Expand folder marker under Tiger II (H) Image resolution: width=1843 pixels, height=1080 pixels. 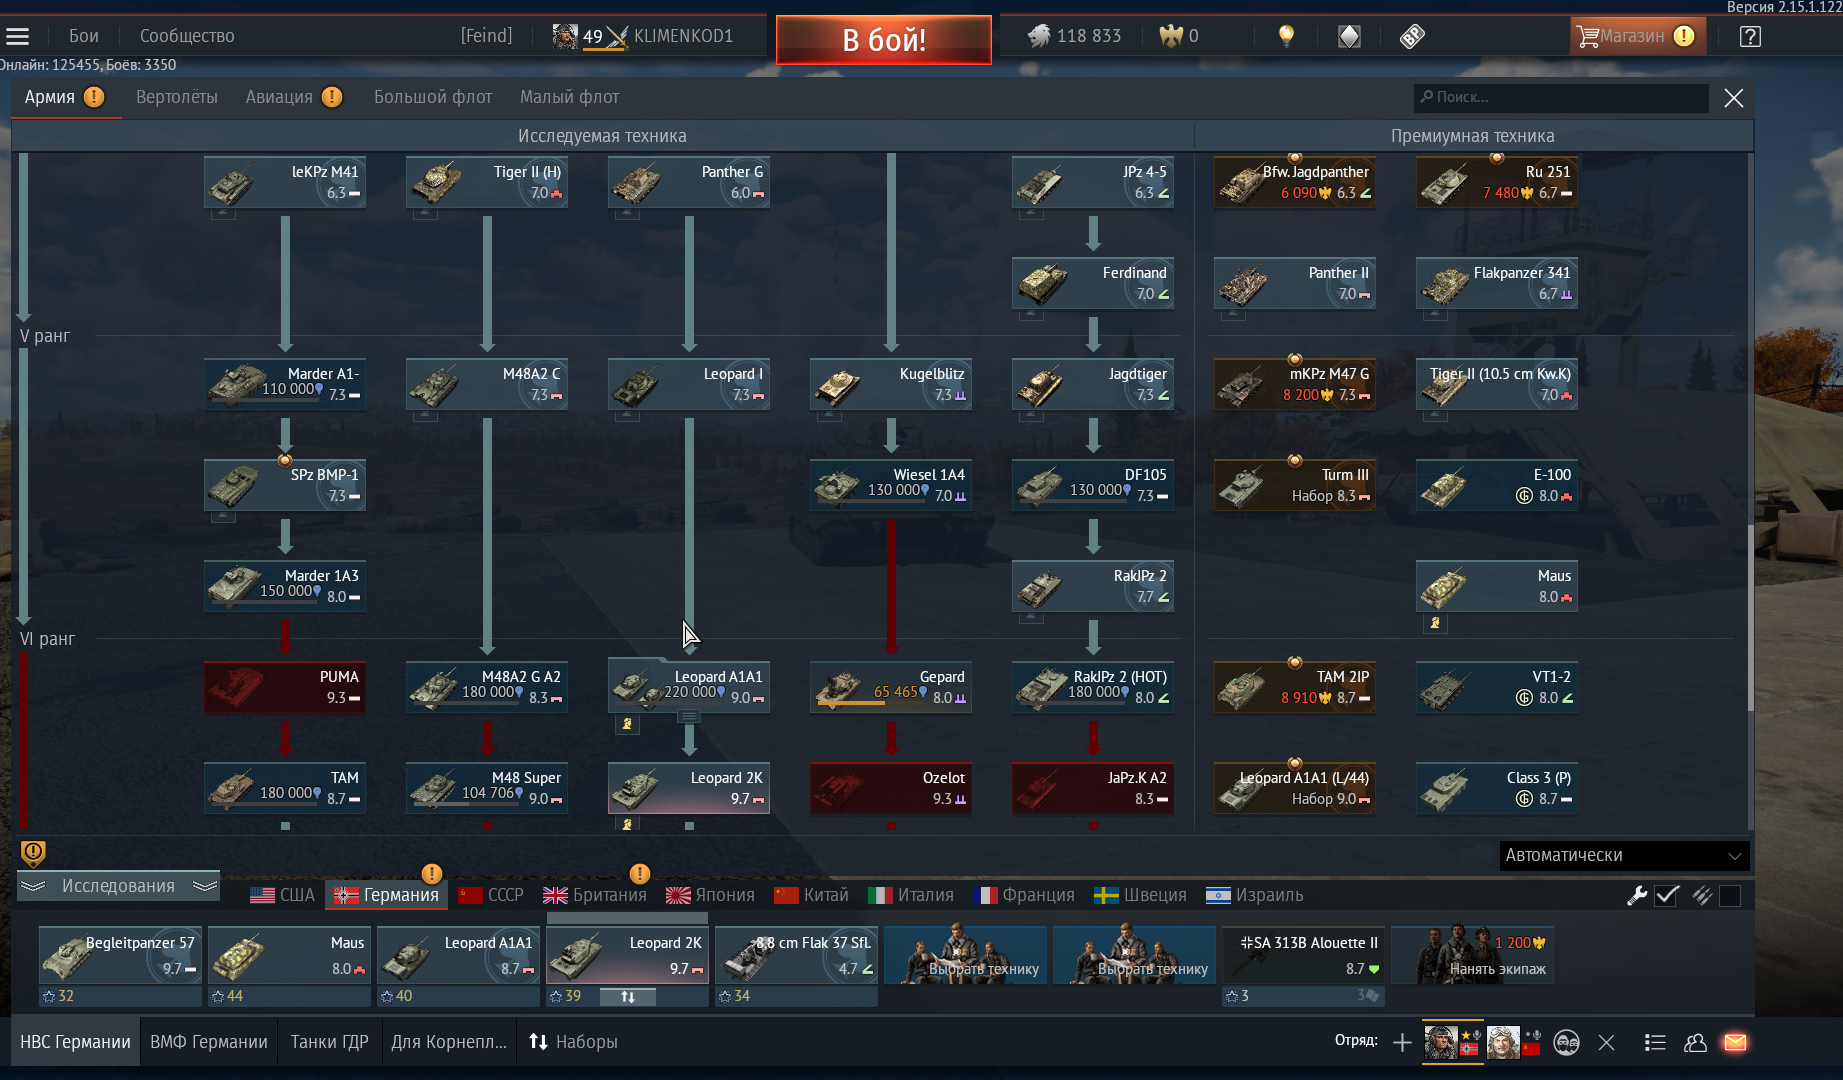coord(426,214)
